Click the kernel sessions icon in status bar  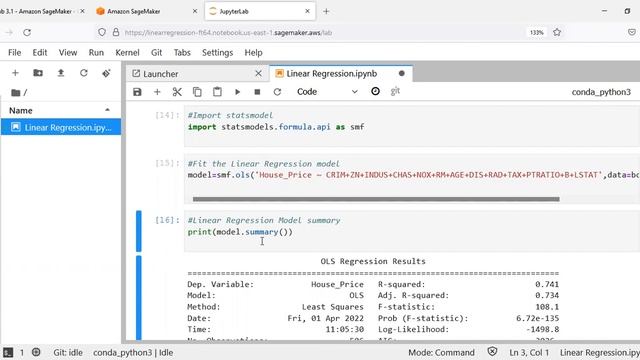[x=36, y=352]
